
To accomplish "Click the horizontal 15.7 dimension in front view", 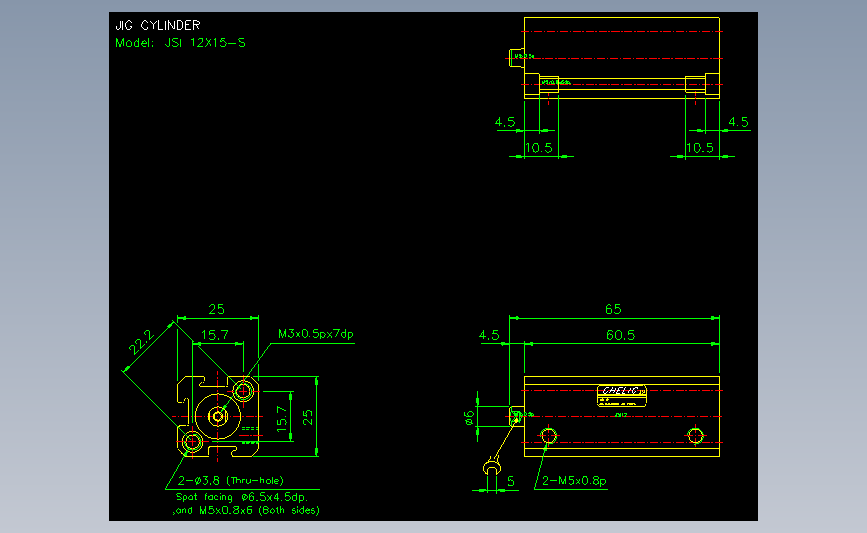I will (215, 335).
